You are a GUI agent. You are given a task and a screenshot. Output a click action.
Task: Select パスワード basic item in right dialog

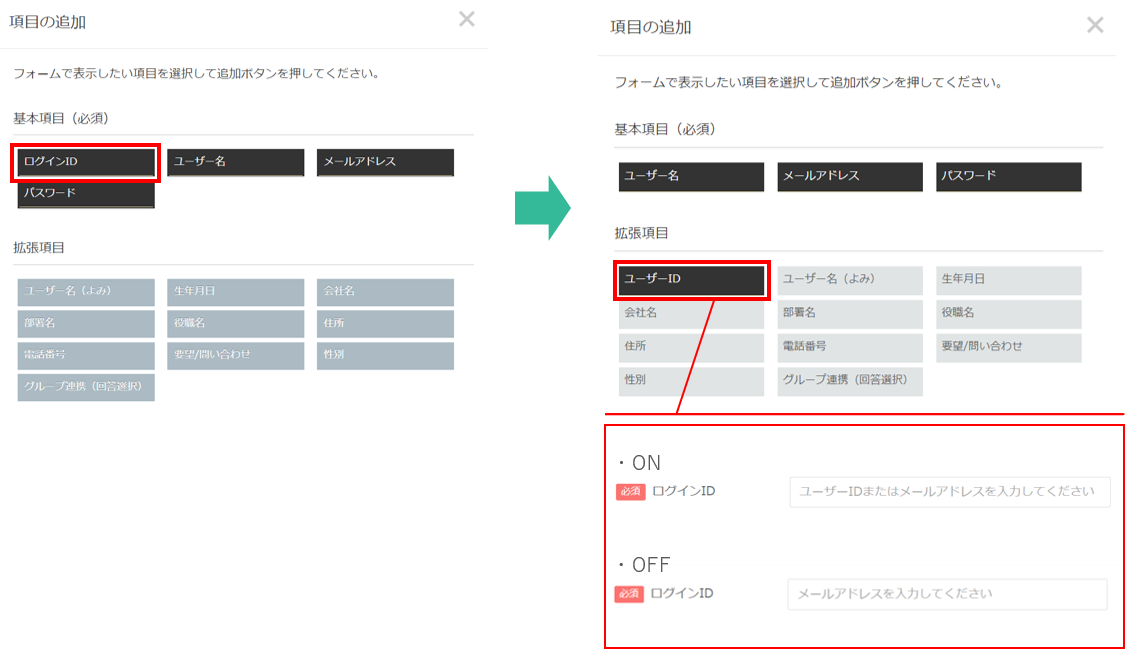(1009, 177)
